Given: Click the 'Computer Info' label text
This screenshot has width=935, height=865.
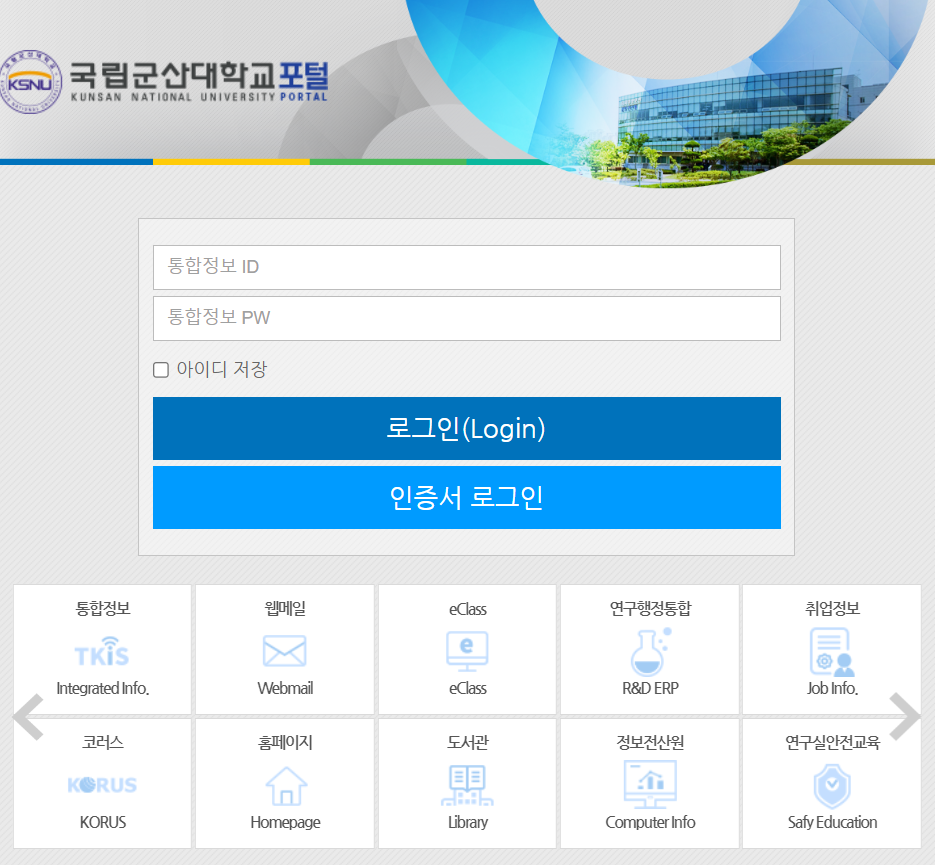Looking at the screenshot, I should [650, 823].
